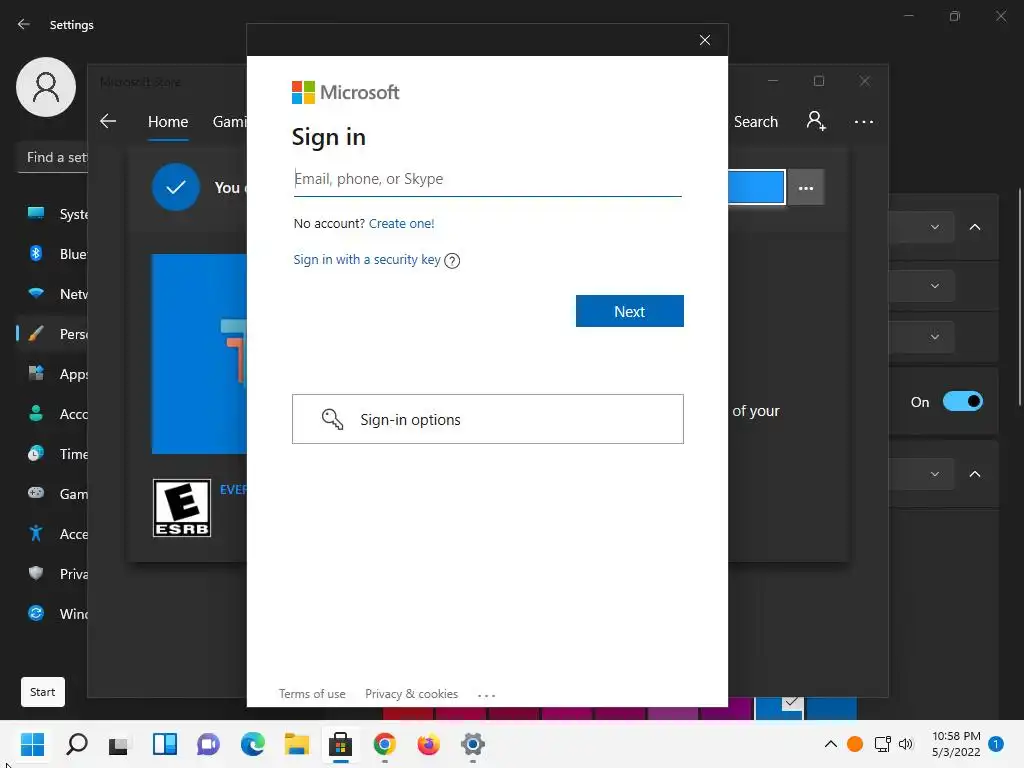The height and width of the screenshot is (768, 1024).
Task: Open Privacy & cookies link
Action: 411,694
